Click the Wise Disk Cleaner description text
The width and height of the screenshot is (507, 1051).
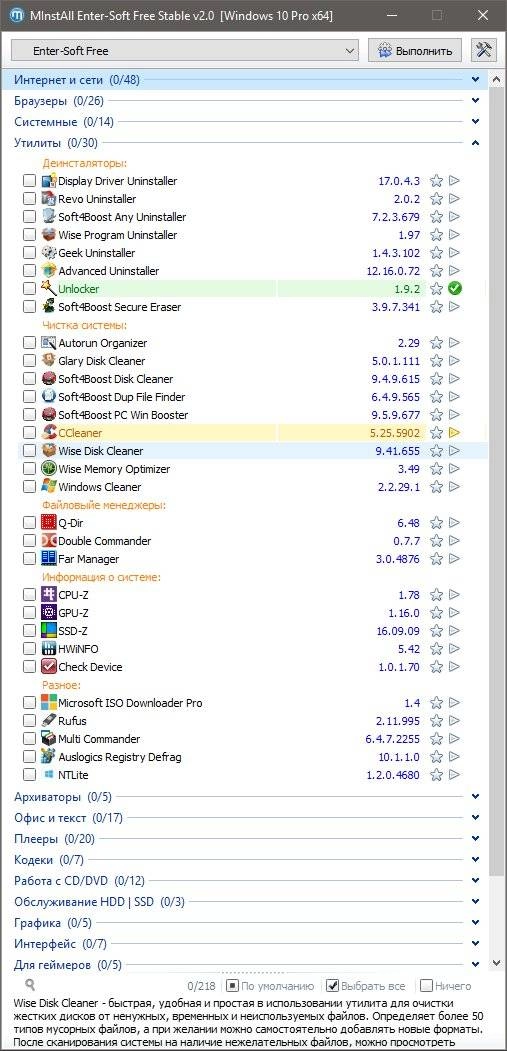[249, 1023]
